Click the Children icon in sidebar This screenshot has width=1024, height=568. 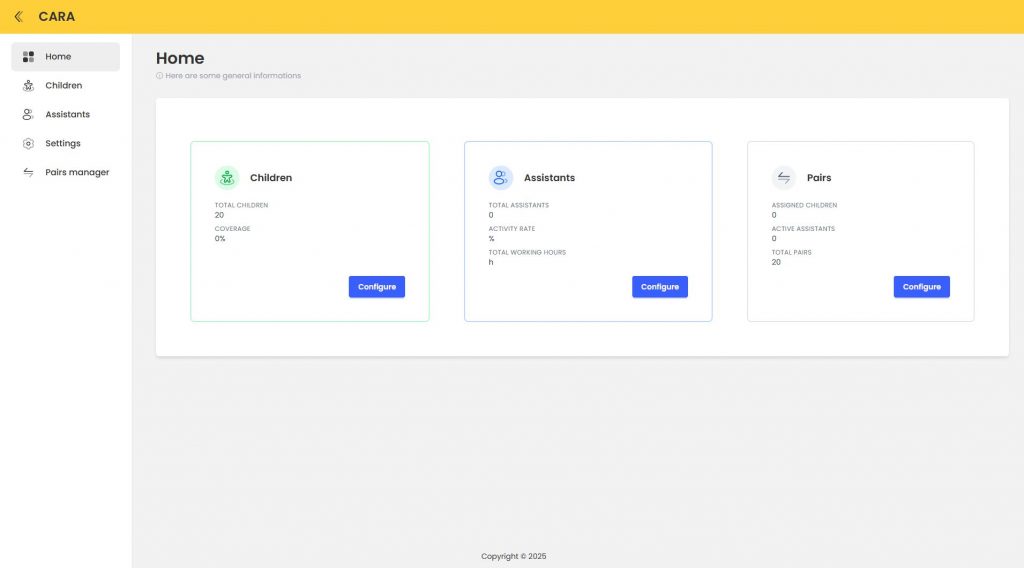(28, 86)
